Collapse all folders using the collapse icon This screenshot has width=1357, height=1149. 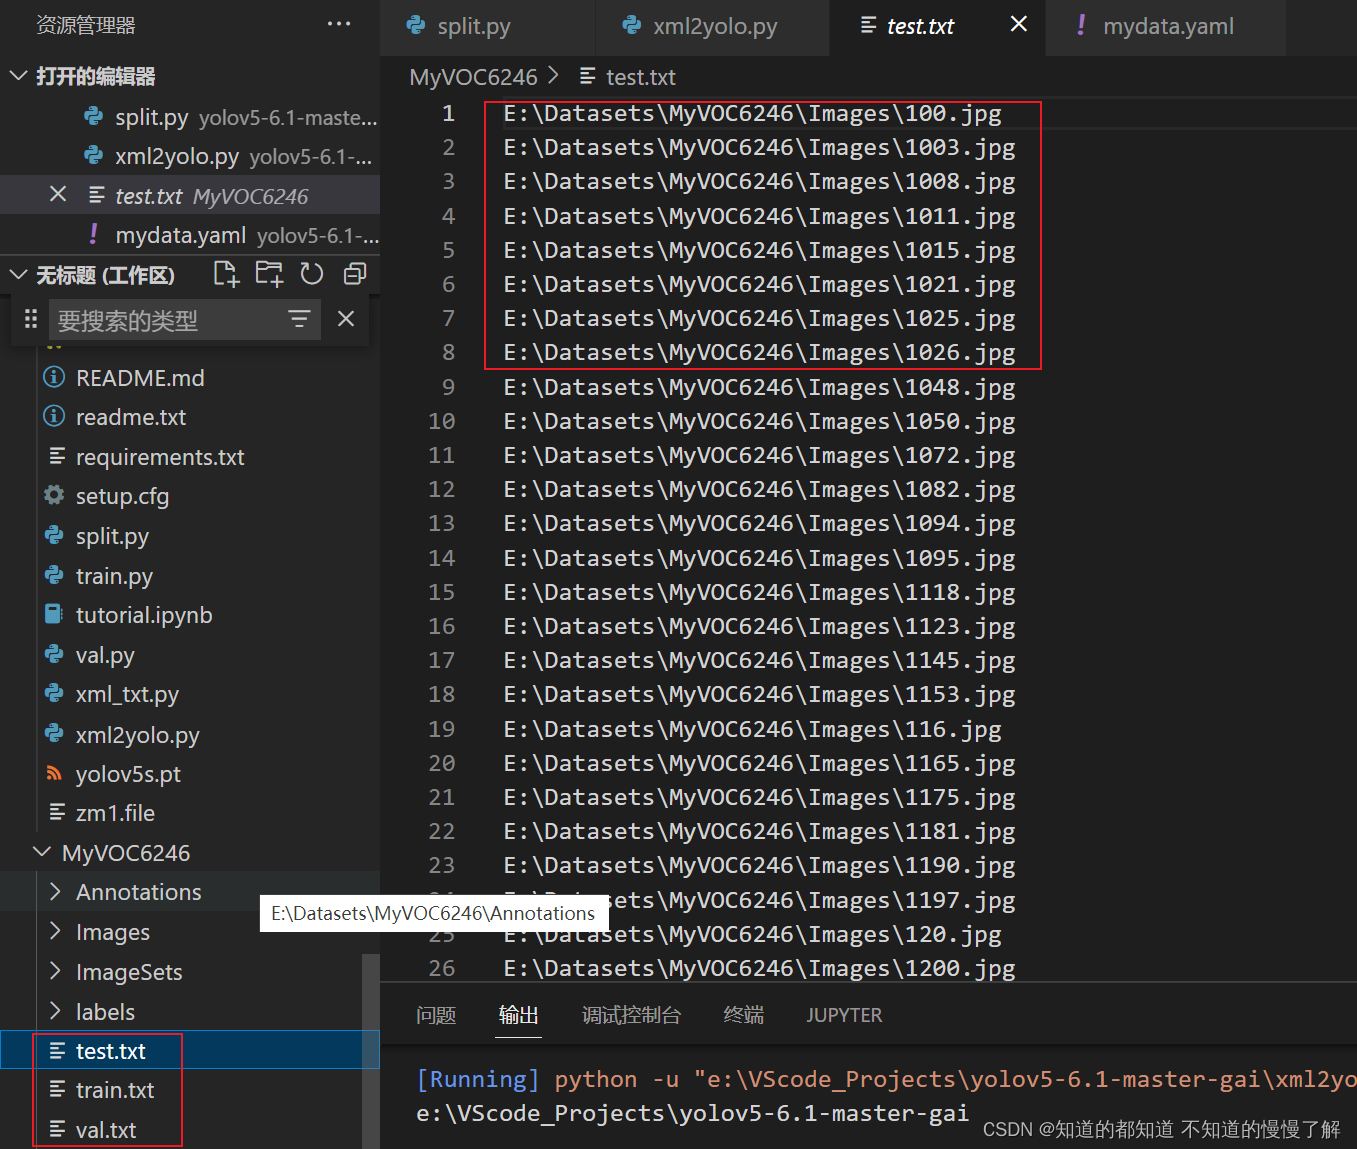(x=355, y=274)
